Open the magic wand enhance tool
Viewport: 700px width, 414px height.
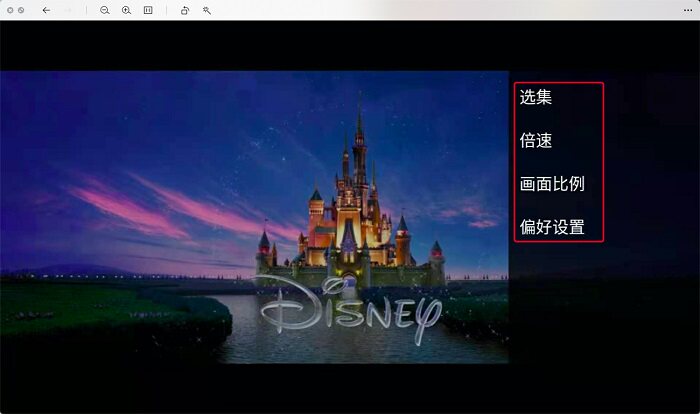(207, 10)
